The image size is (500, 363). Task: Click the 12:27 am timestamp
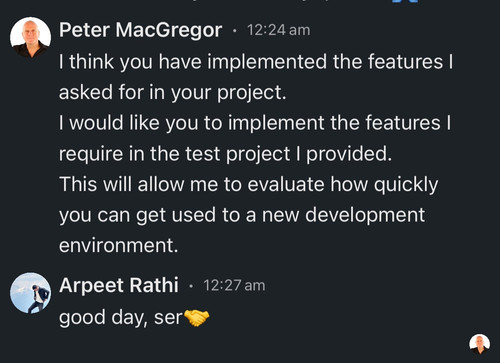[234, 286]
